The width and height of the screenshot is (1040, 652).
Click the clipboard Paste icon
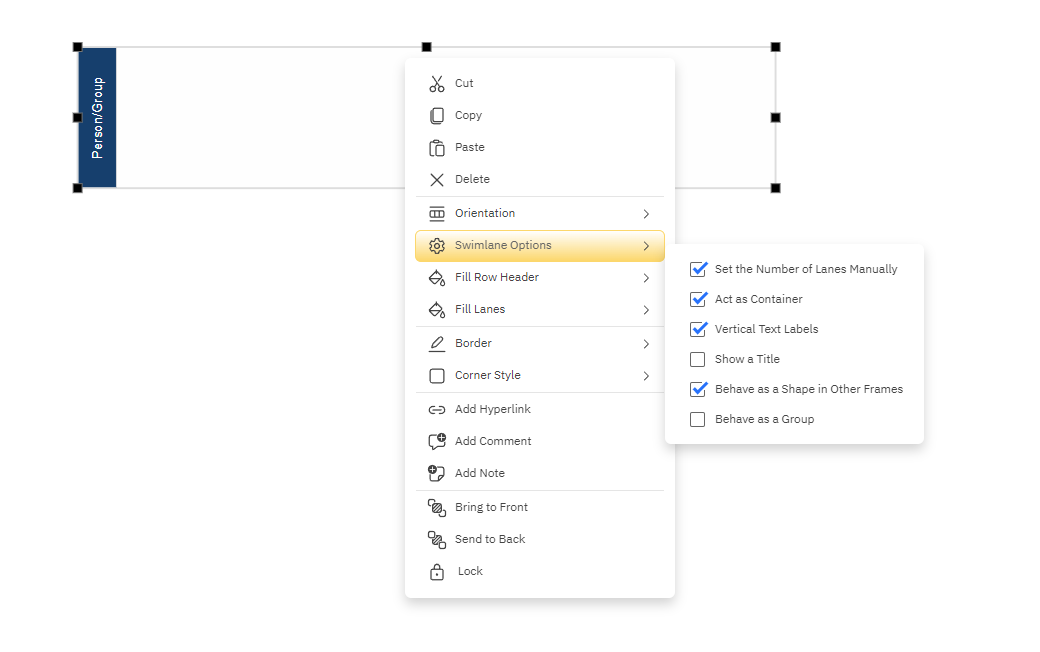[437, 148]
